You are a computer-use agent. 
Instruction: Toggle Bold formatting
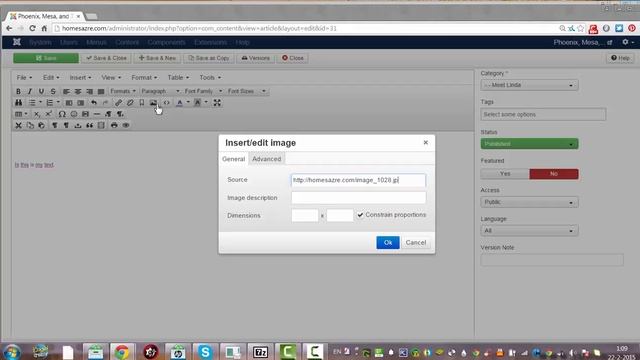(x=18, y=91)
